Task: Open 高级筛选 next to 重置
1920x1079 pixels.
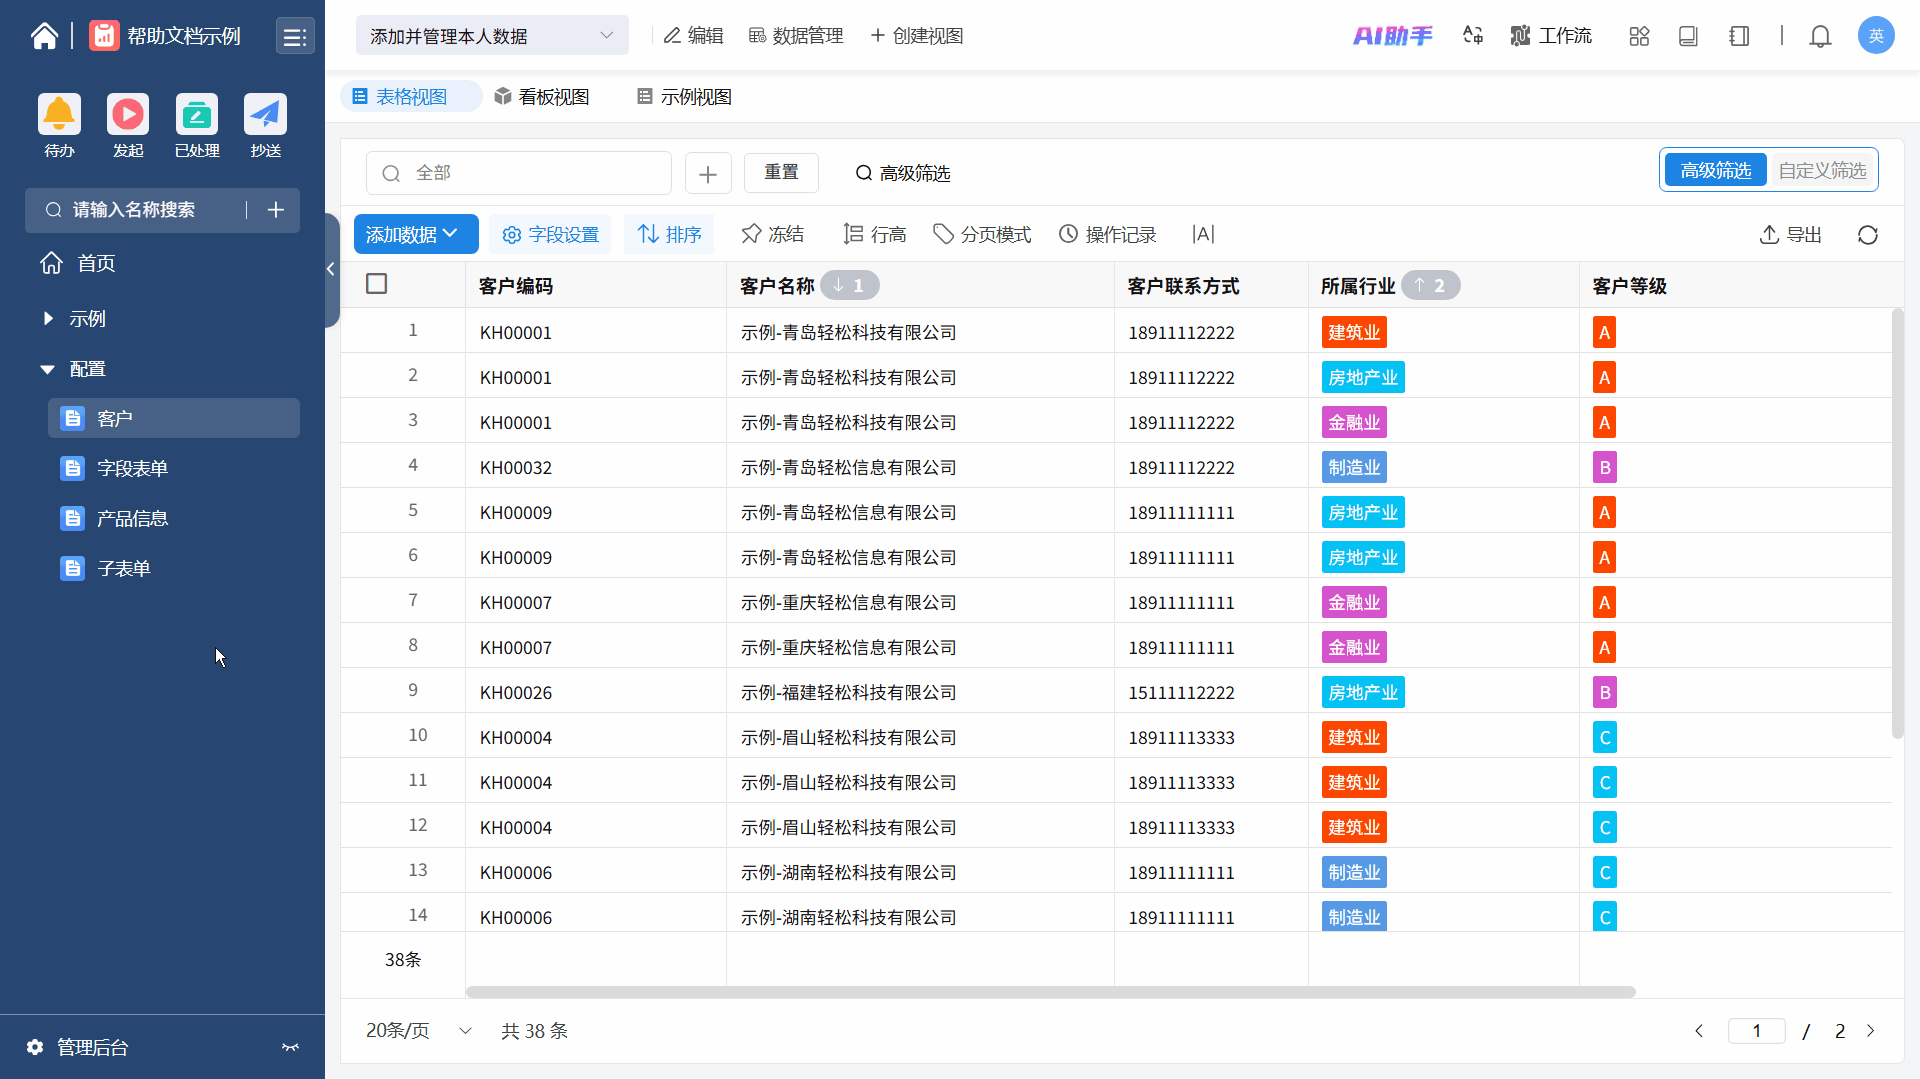Action: point(902,173)
